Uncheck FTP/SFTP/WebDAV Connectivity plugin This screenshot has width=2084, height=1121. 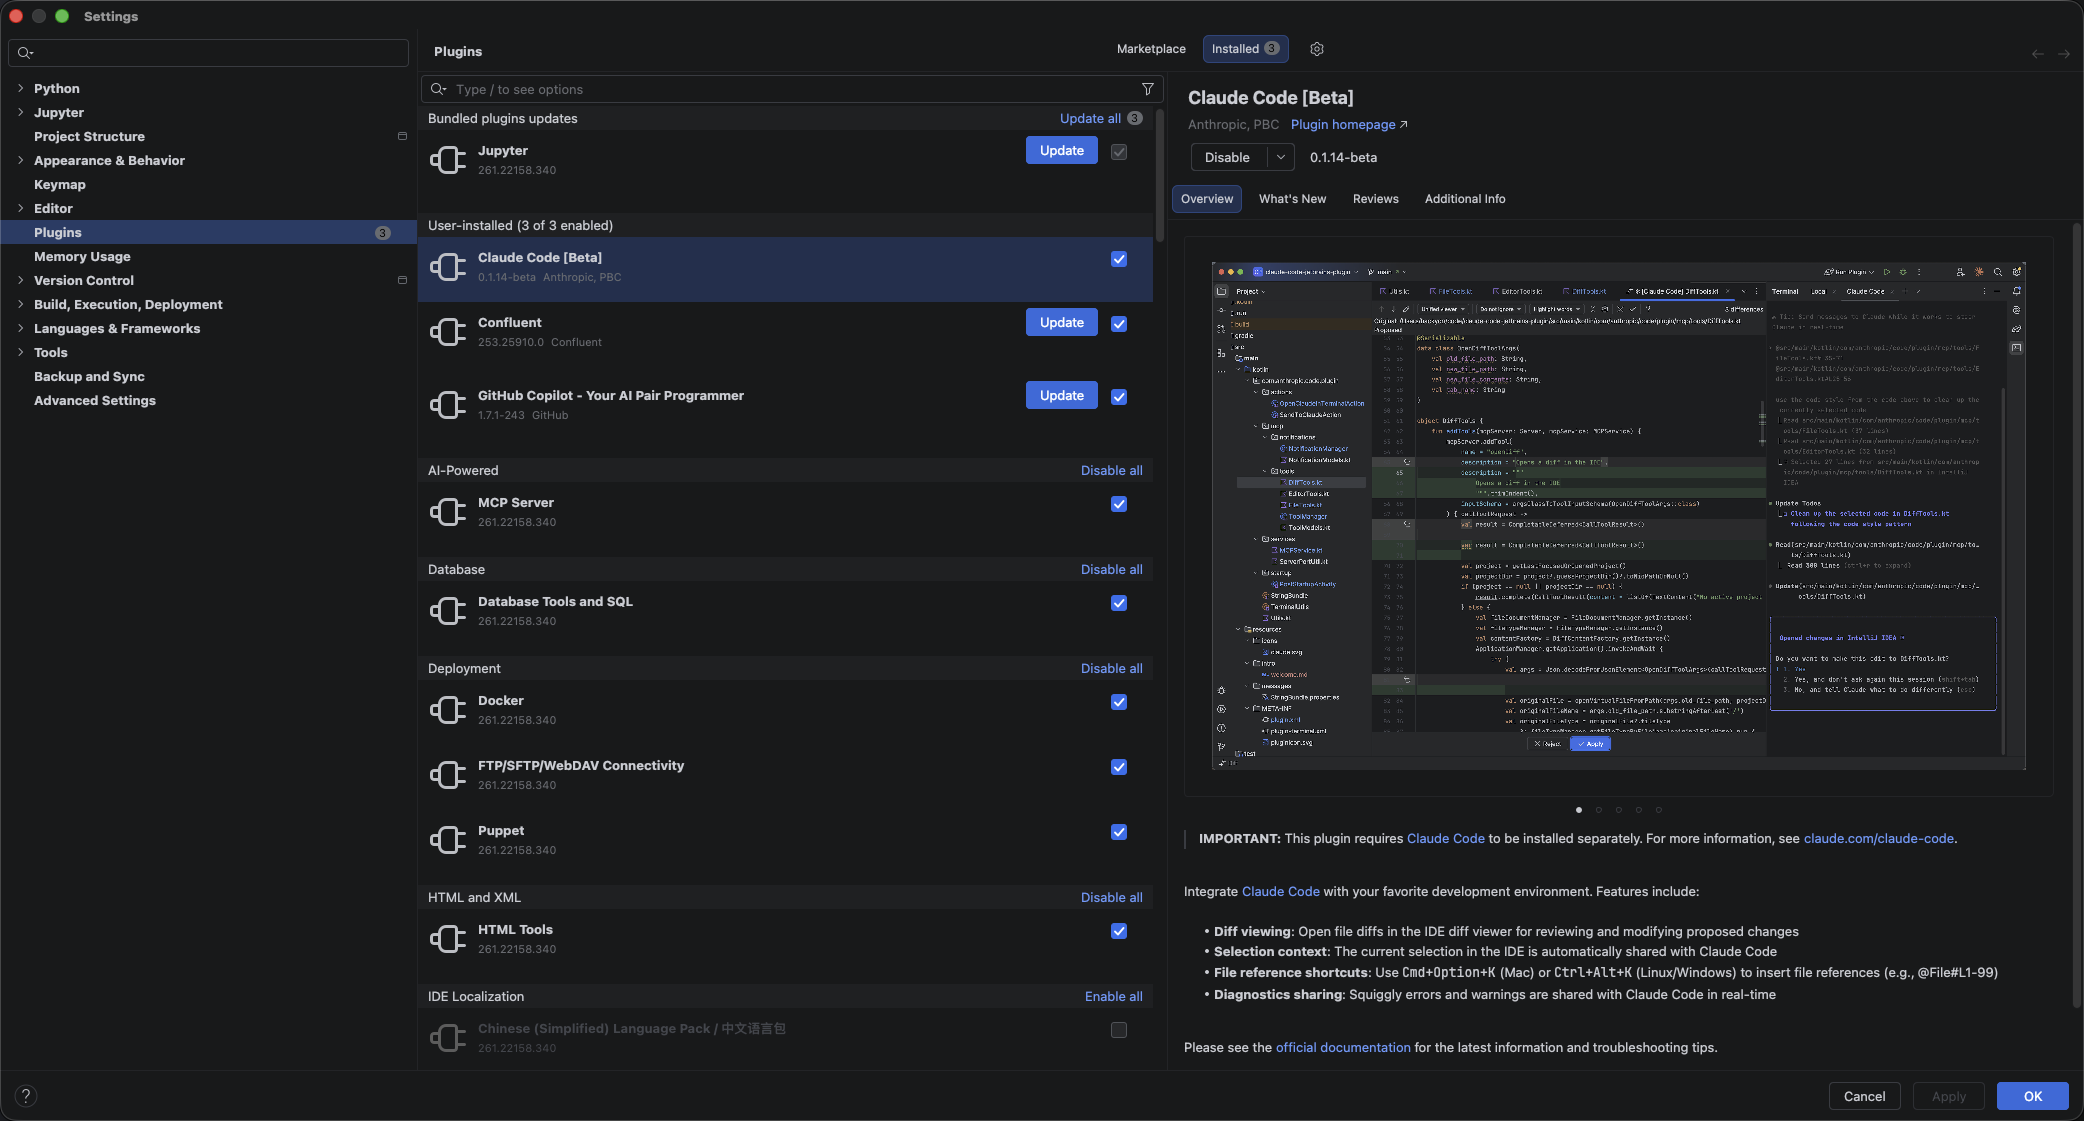click(1119, 767)
